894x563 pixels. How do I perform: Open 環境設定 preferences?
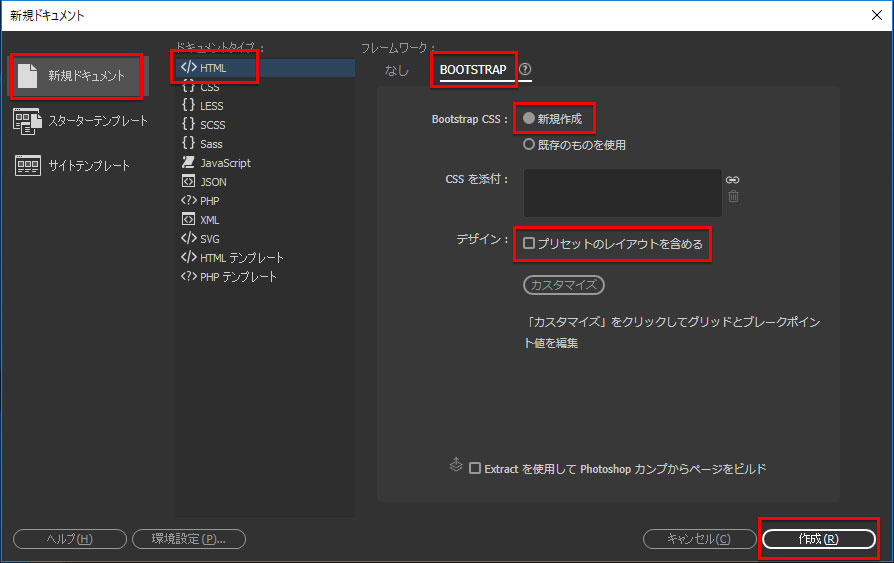click(x=189, y=539)
